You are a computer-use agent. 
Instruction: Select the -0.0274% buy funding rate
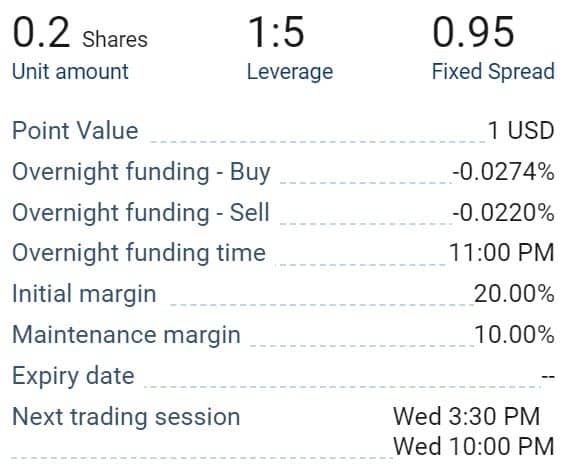503,172
